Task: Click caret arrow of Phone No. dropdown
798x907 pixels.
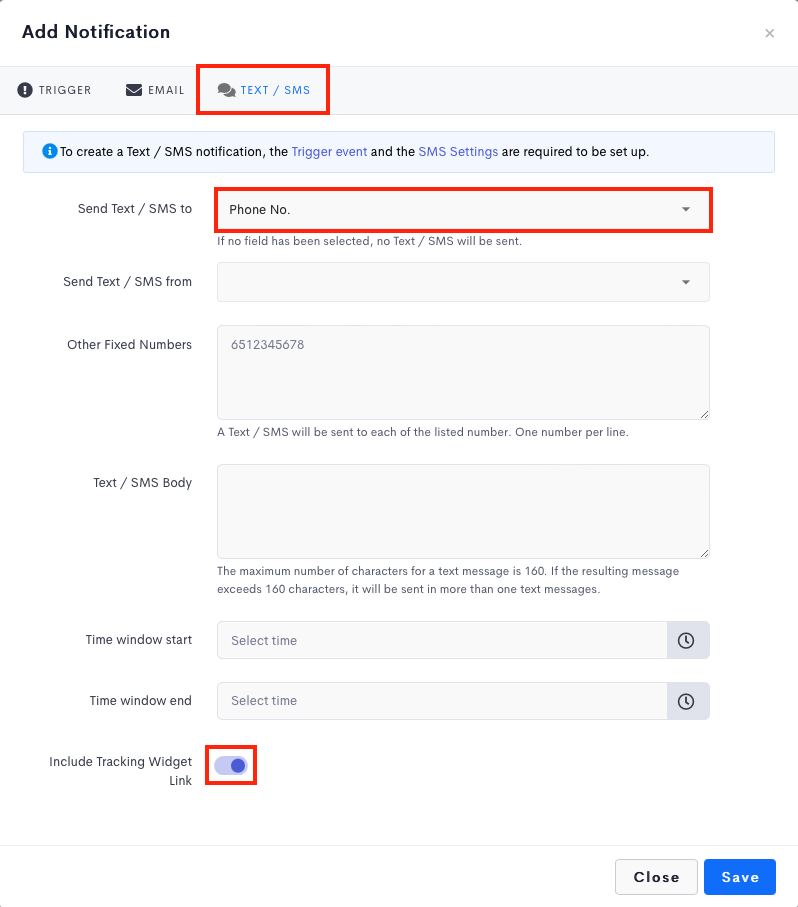Action: [686, 209]
